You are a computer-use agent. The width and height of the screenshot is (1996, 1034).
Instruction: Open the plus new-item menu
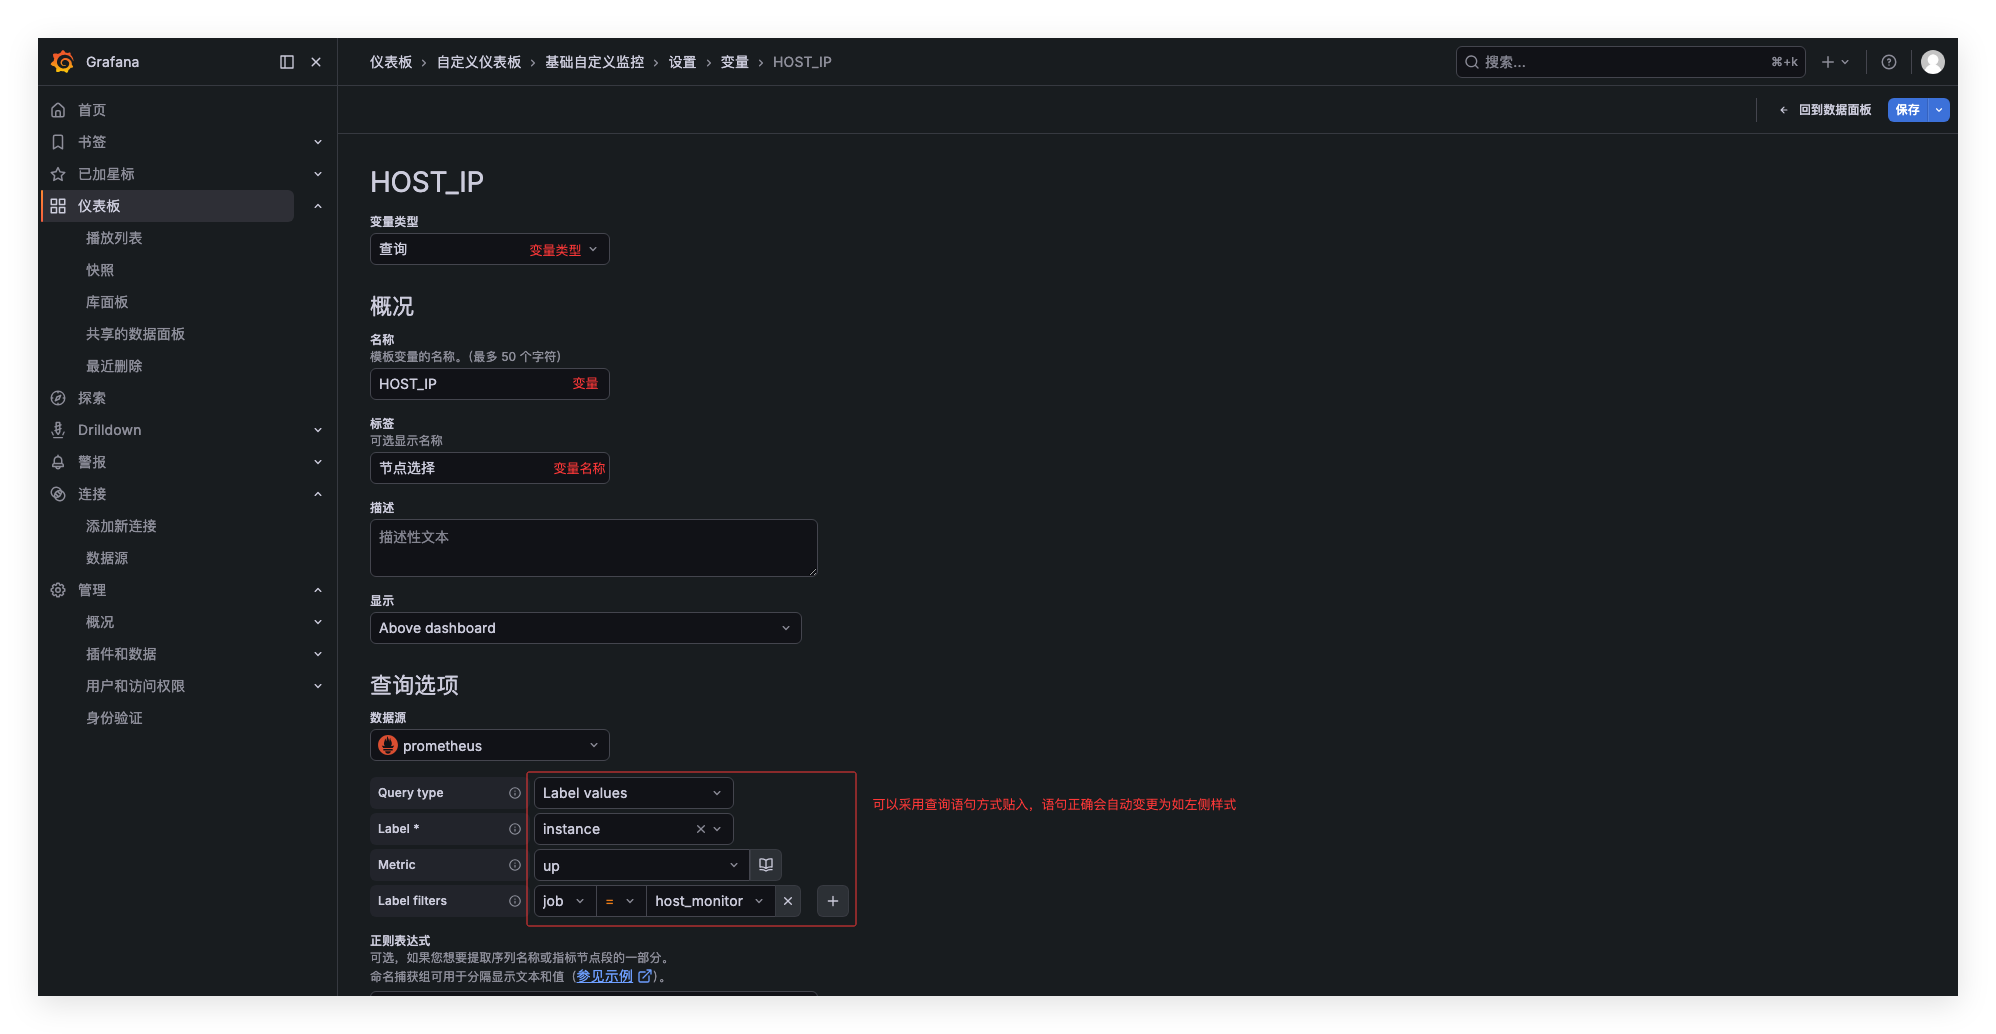coord(1835,62)
